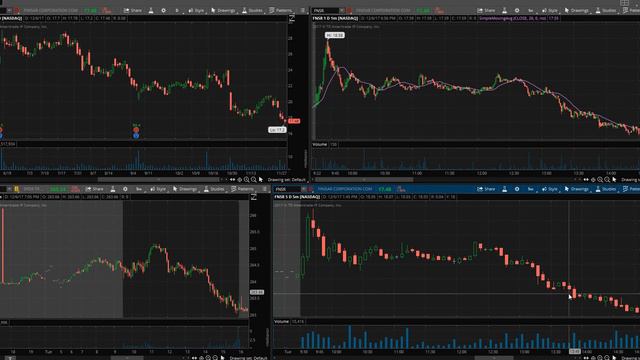Select pointer cursor tool below top-left chart
The height and width of the screenshot is (360, 640).
click(261, 180)
